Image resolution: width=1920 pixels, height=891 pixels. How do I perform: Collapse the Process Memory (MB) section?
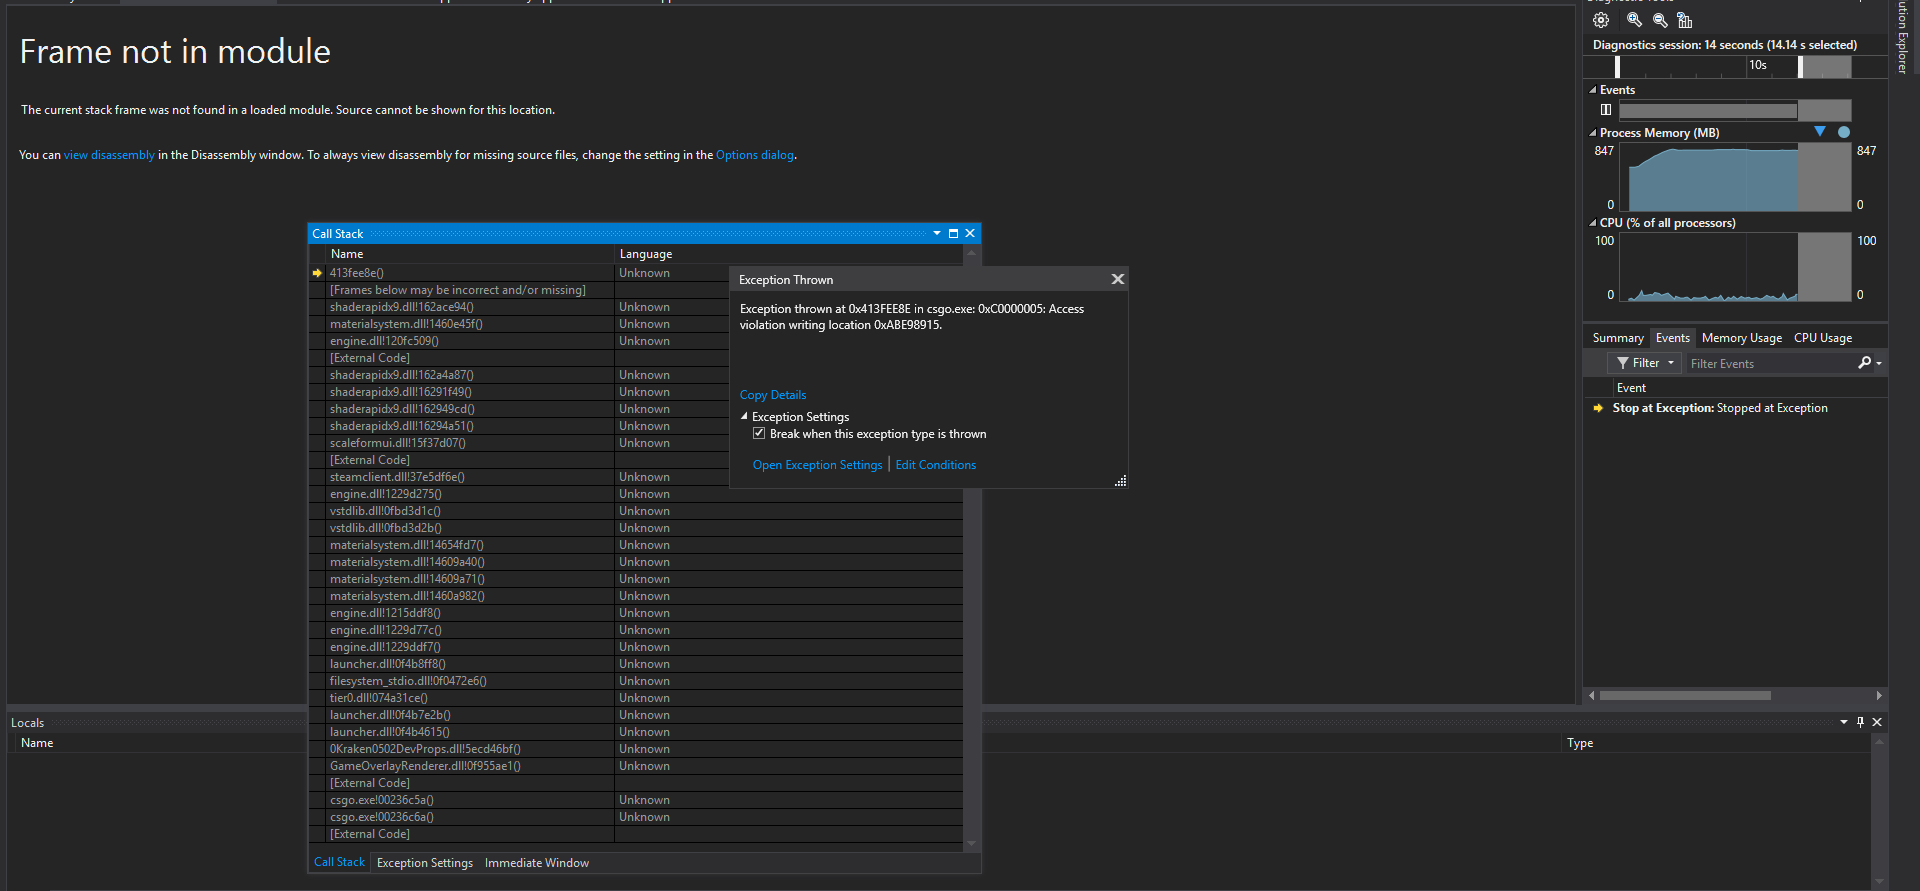1593,133
